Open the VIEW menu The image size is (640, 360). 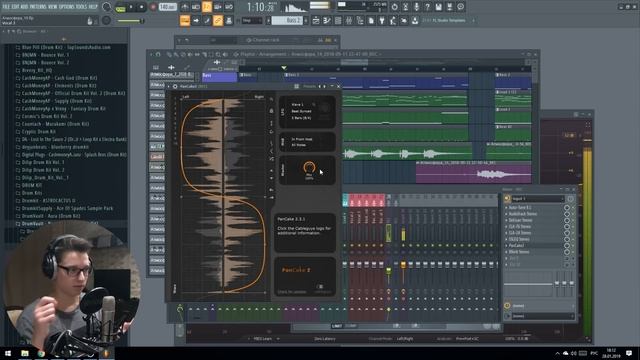53,7
